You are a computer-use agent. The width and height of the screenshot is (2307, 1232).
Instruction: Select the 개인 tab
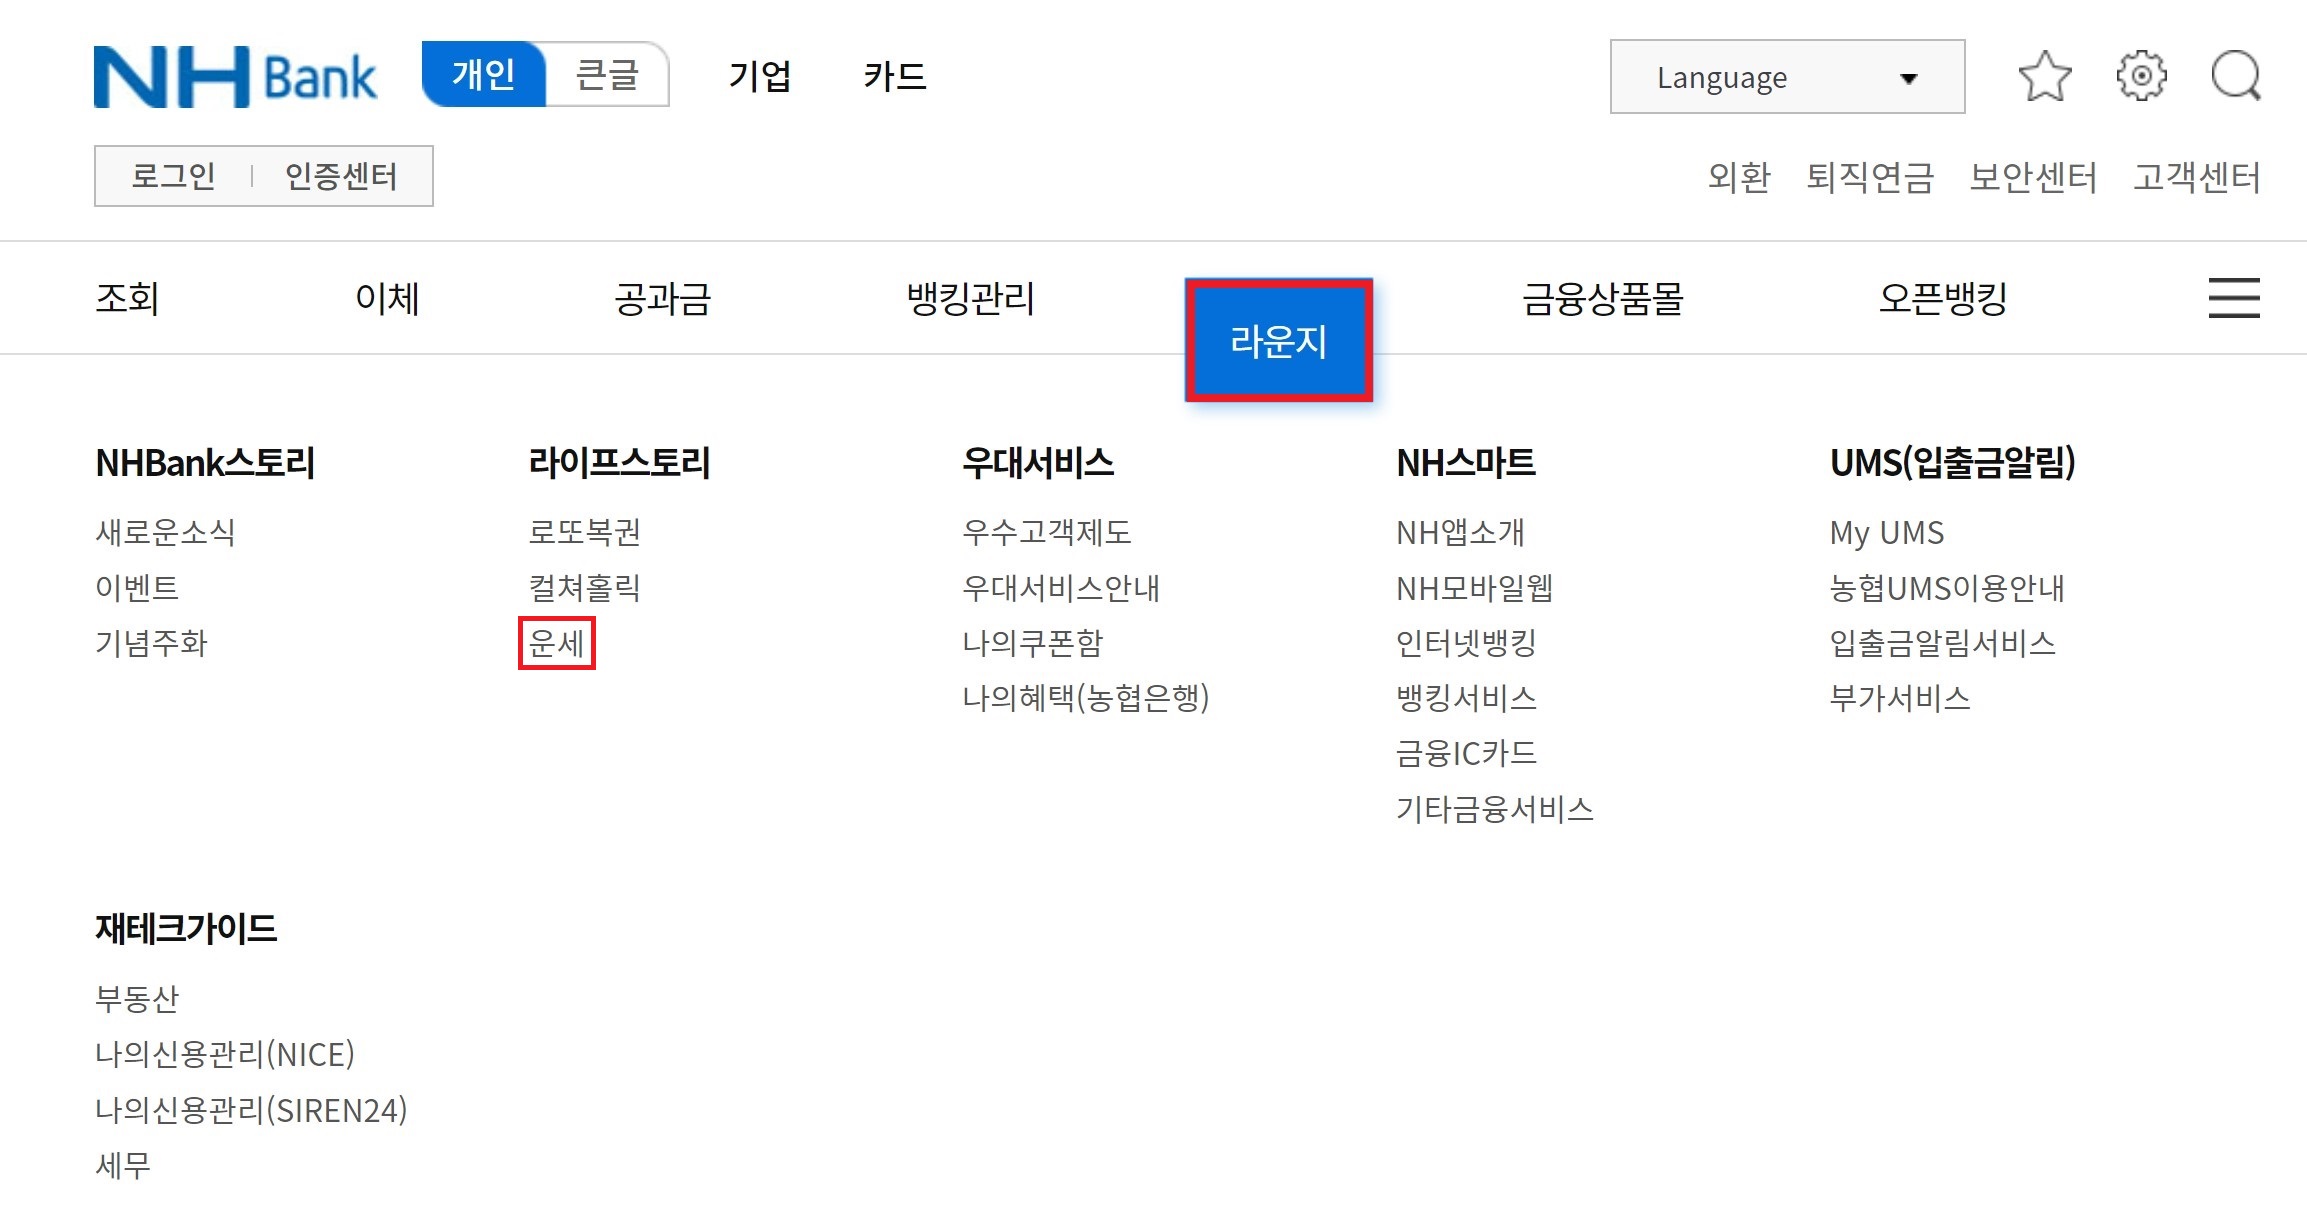point(484,75)
